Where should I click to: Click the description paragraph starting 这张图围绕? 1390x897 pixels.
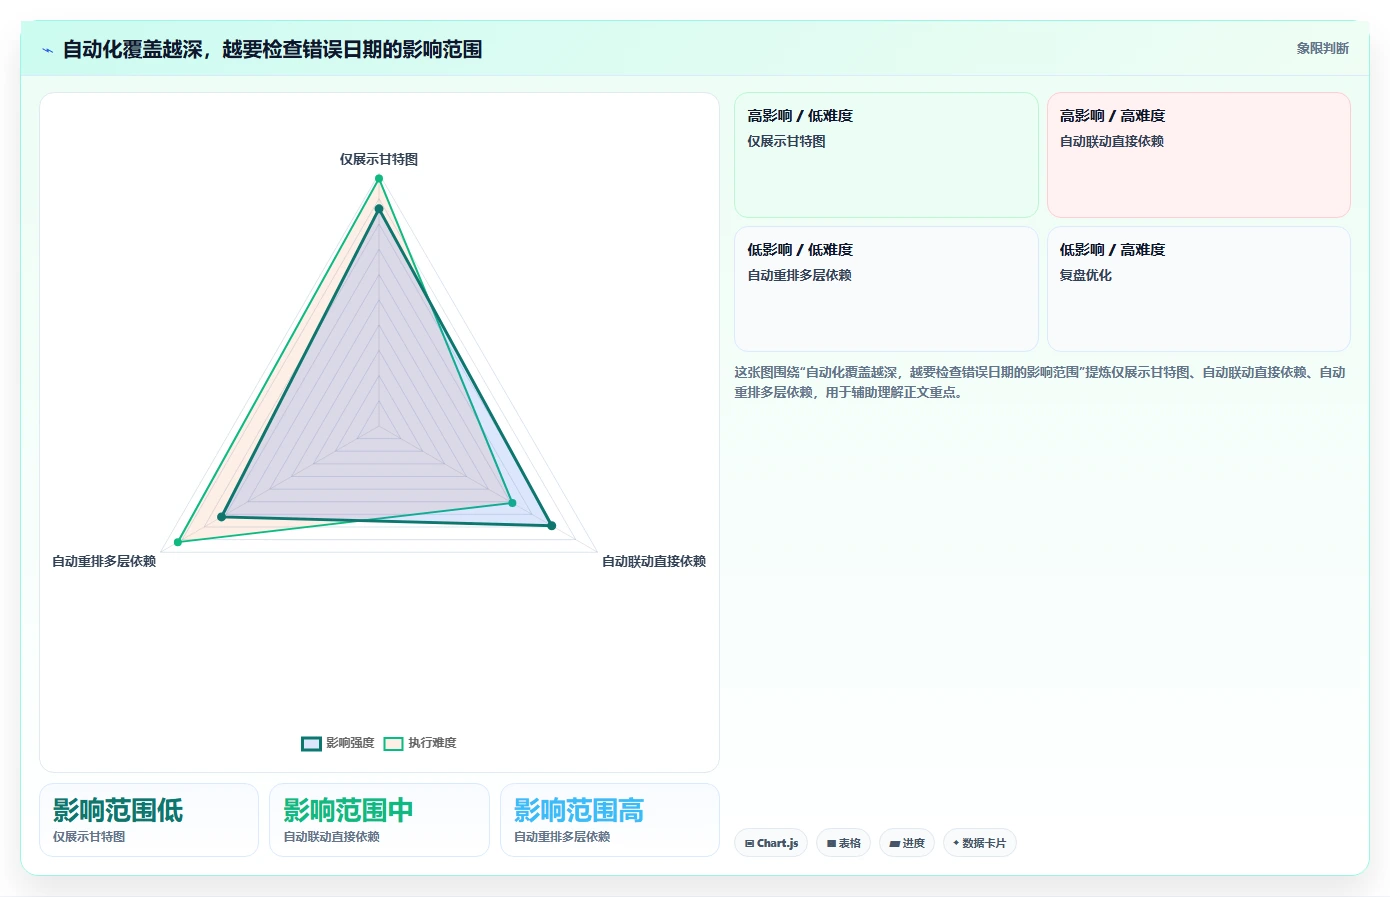coord(1040,382)
